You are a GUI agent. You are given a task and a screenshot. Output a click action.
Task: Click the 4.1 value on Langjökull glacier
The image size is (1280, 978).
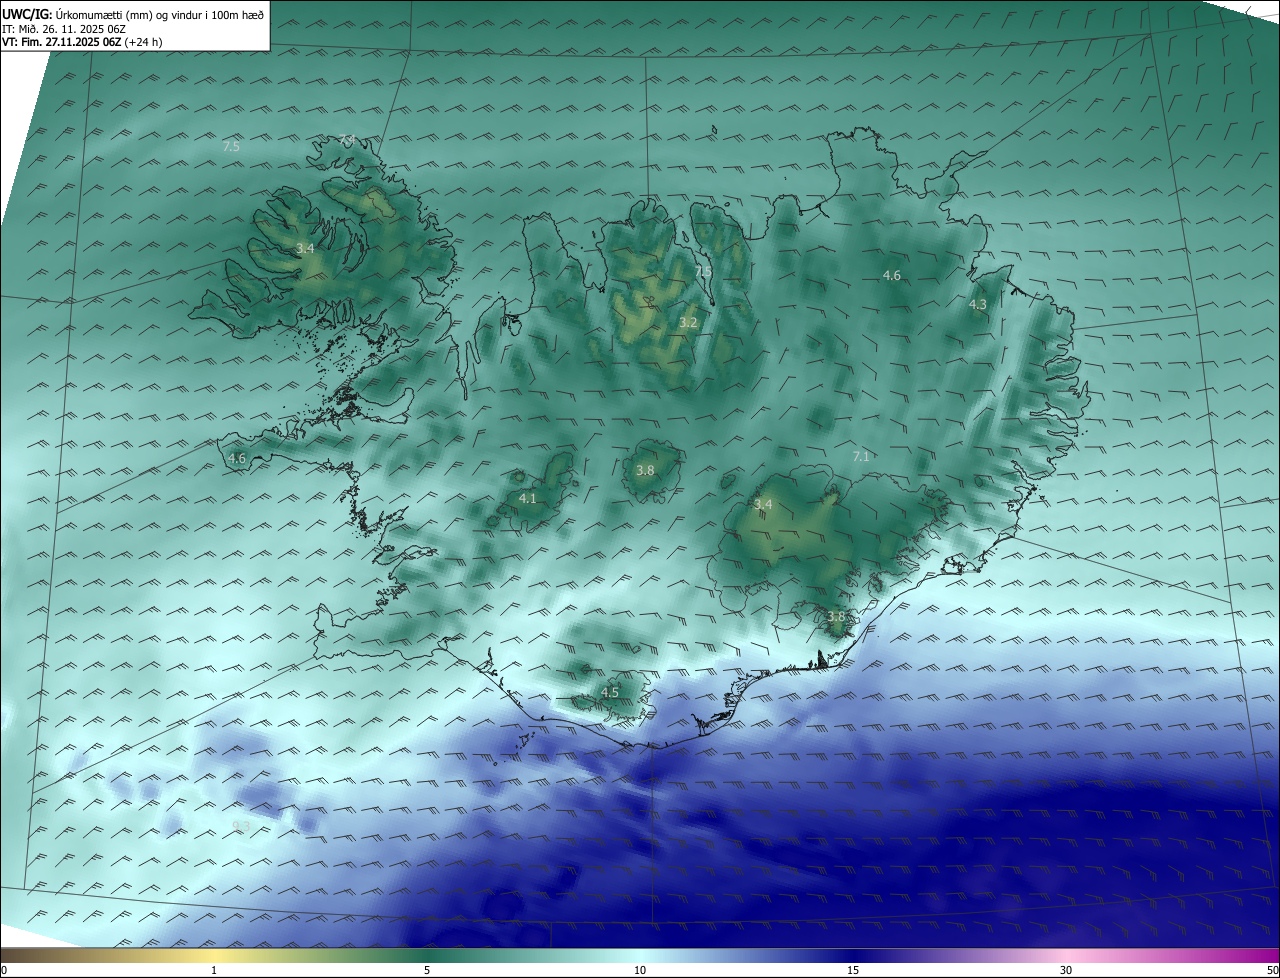tap(528, 498)
